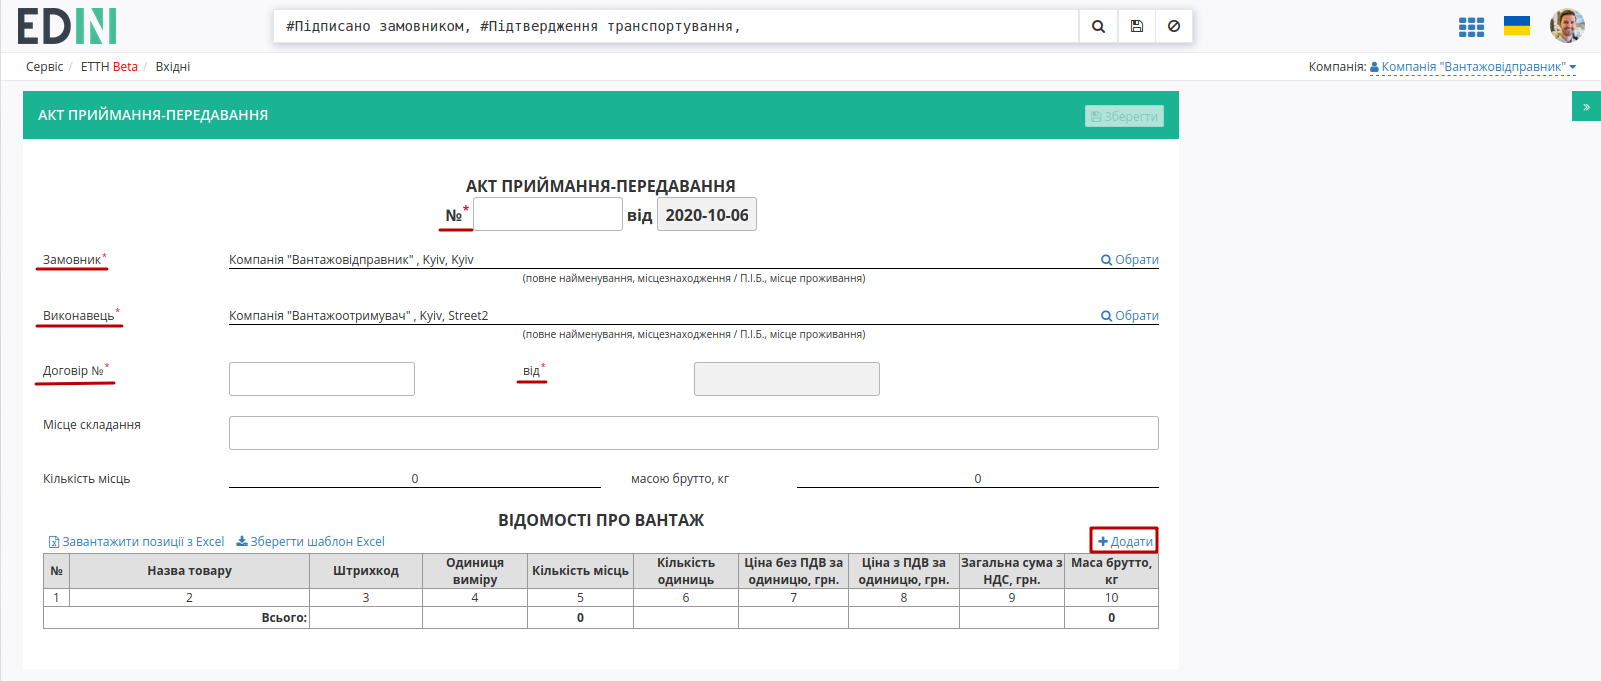Click the Одиниця виміру column header
The height and width of the screenshot is (681, 1601).
[475, 571]
